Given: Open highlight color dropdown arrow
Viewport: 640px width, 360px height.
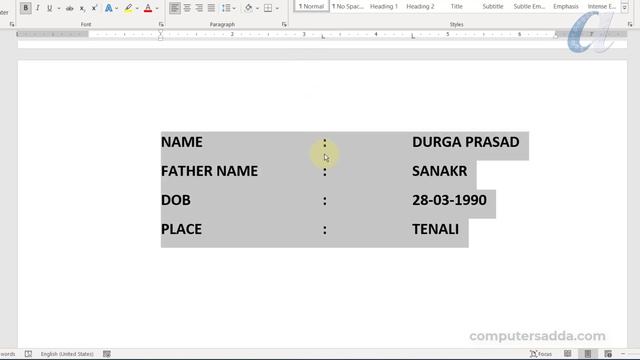Looking at the screenshot, I should (x=137, y=8).
